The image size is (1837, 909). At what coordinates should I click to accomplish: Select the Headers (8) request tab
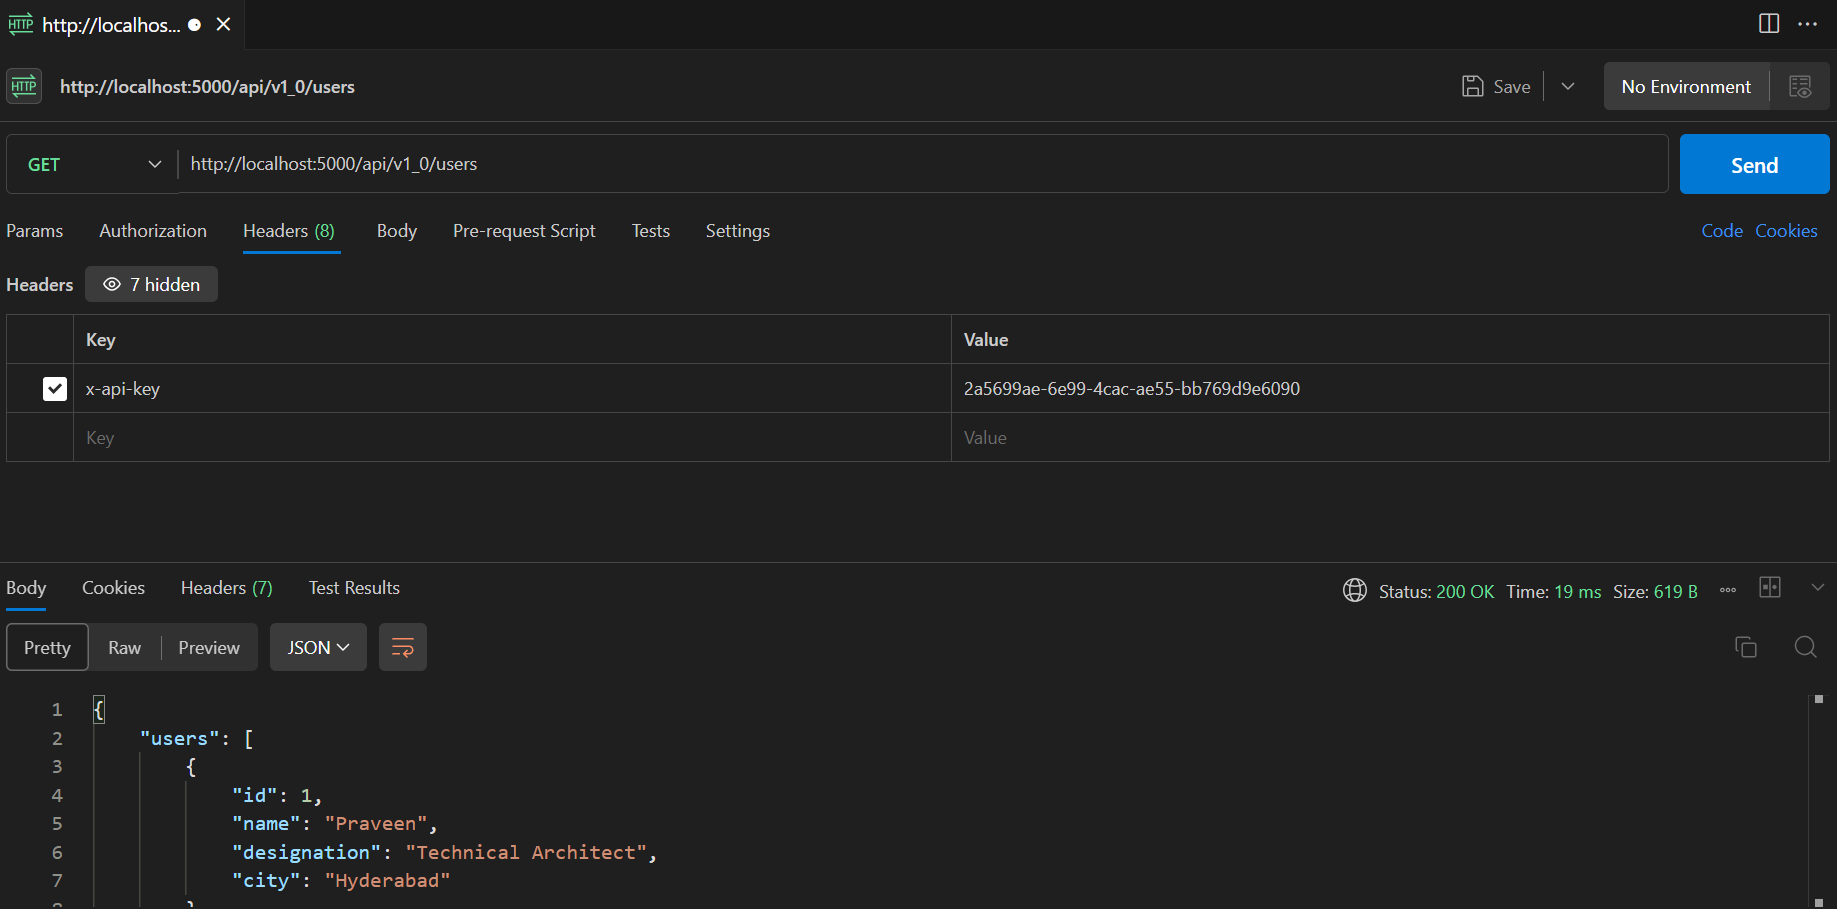[289, 231]
